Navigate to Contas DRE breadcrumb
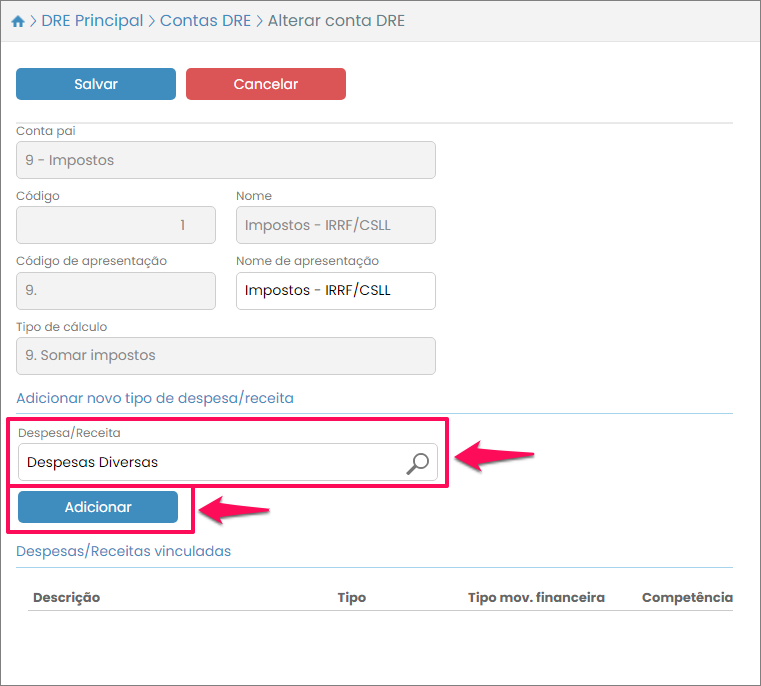761x686 pixels. 205,20
